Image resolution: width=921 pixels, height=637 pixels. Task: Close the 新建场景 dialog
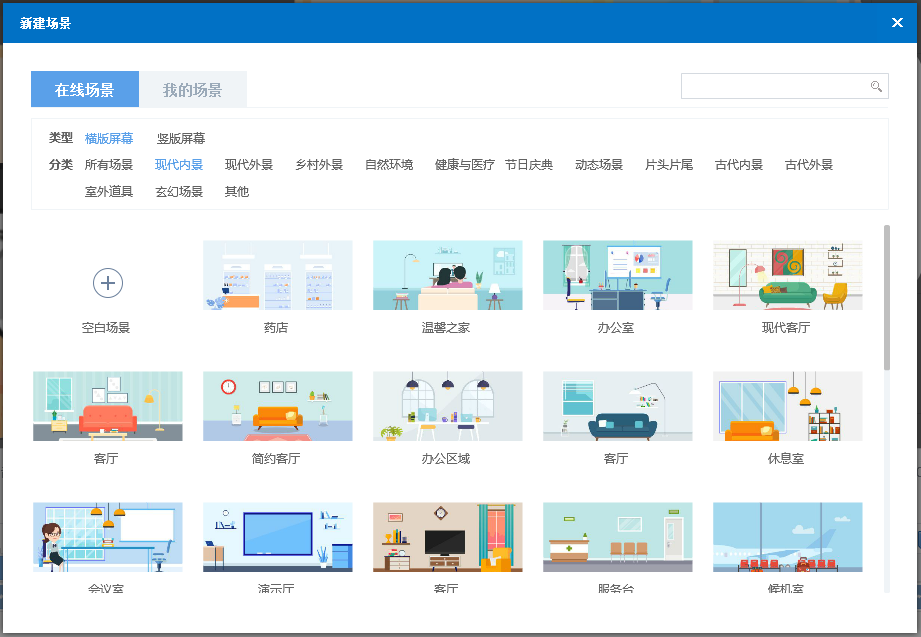[x=897, y=22]
